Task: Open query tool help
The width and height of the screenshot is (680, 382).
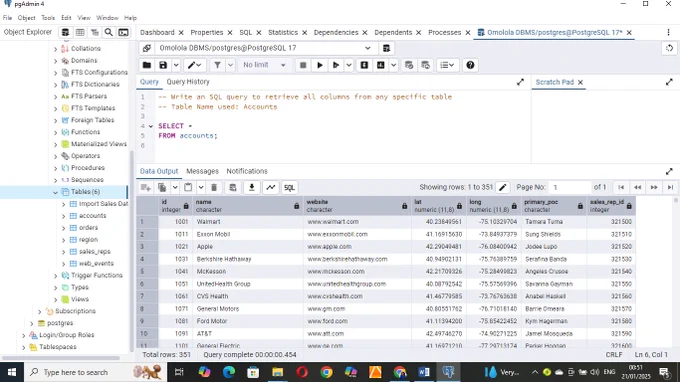Action: [470, 65]
